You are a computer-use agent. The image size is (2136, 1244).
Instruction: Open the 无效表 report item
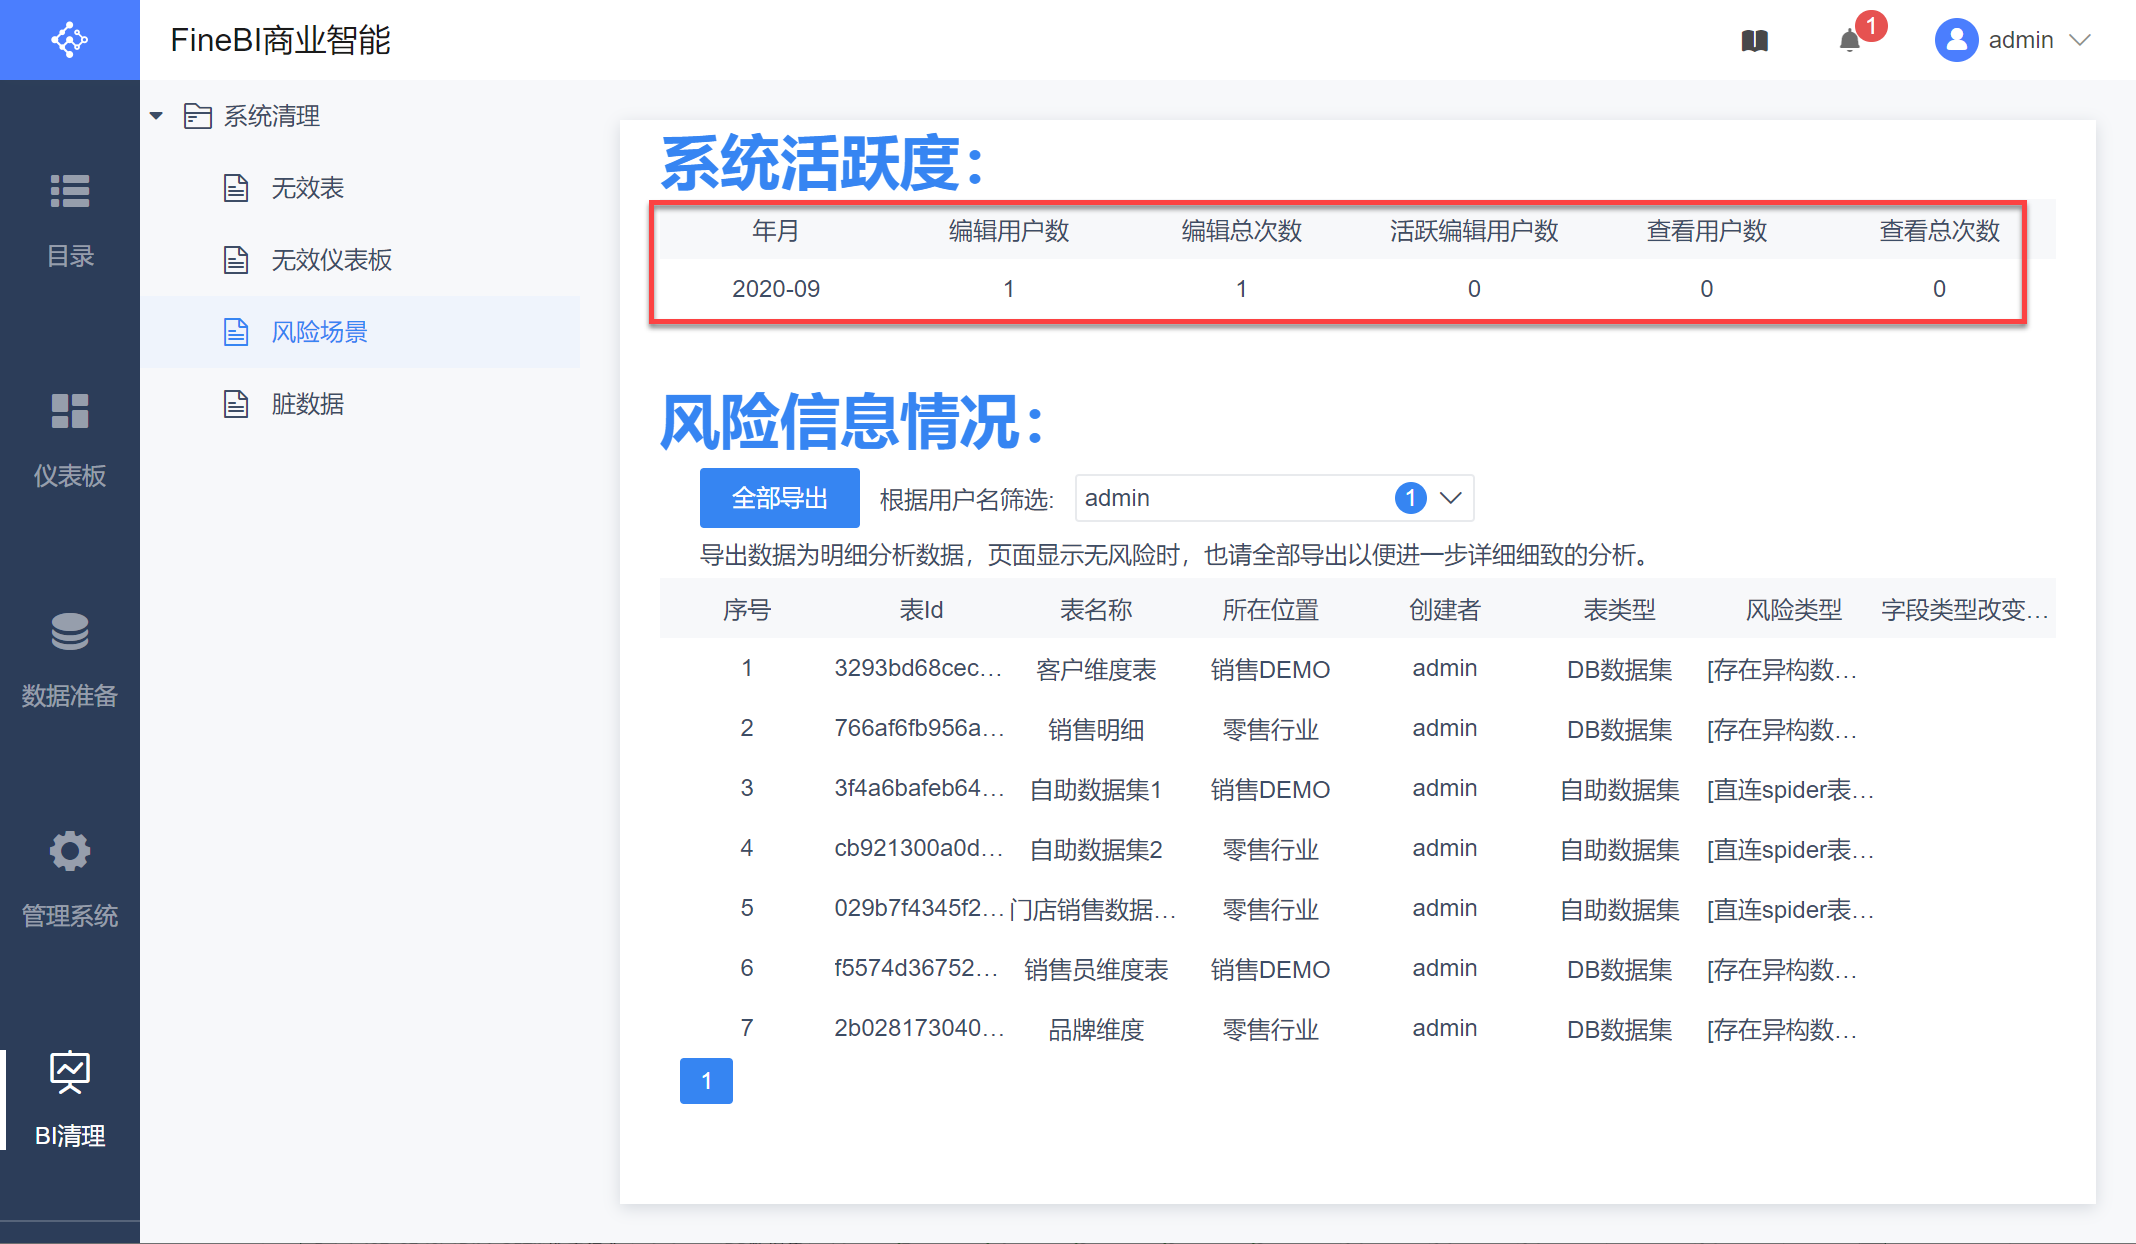click(307, 188)
